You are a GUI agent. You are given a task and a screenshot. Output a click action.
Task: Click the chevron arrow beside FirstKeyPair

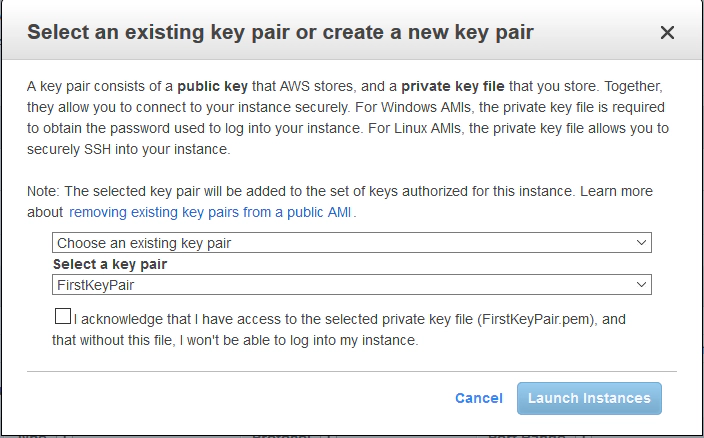(x=641, y=285)
